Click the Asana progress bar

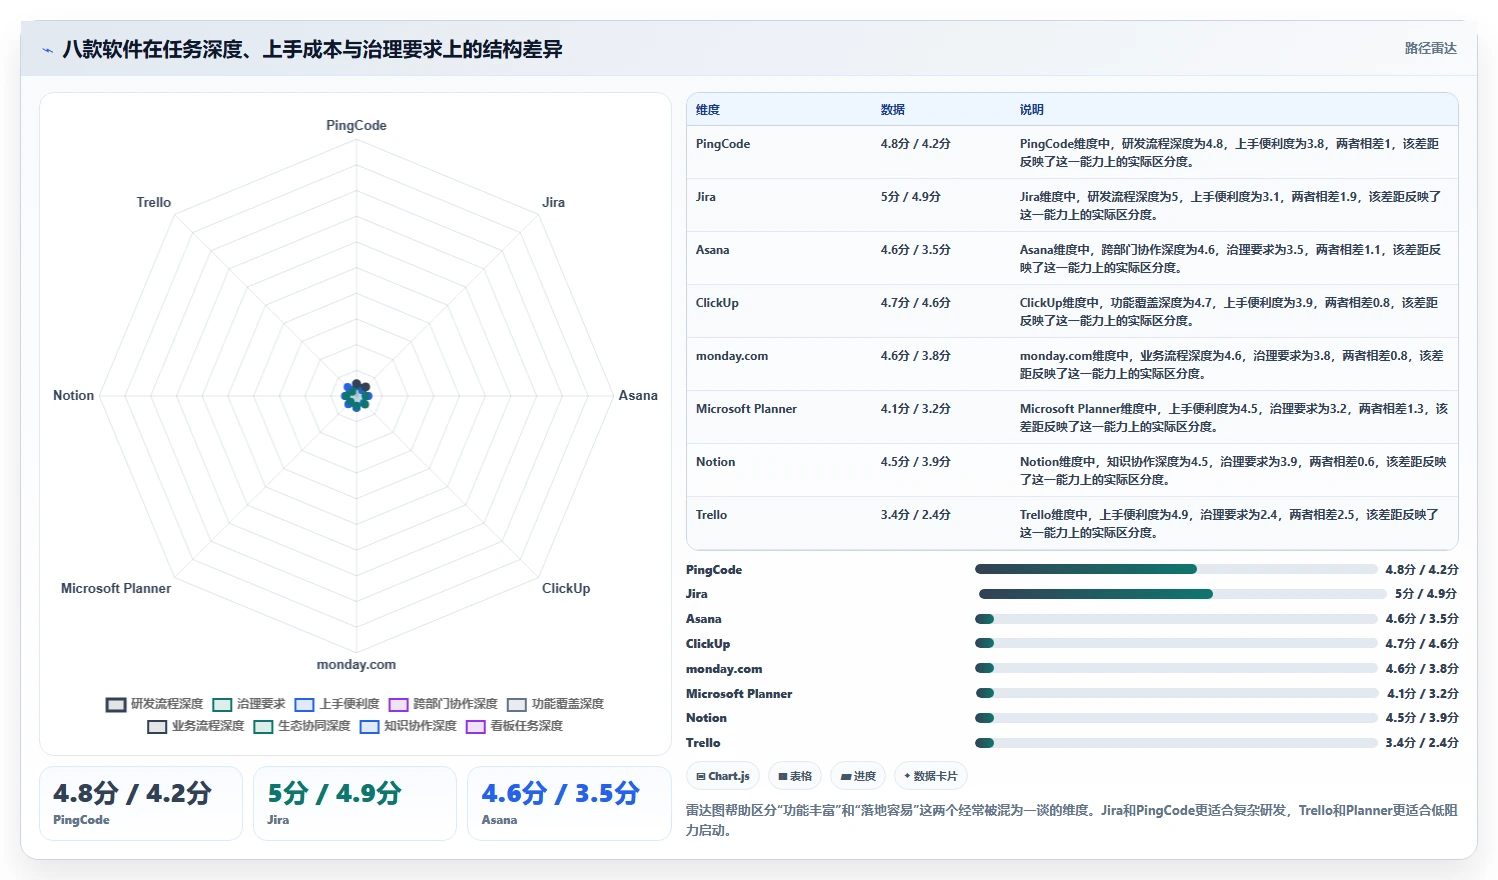point(1176,619)
